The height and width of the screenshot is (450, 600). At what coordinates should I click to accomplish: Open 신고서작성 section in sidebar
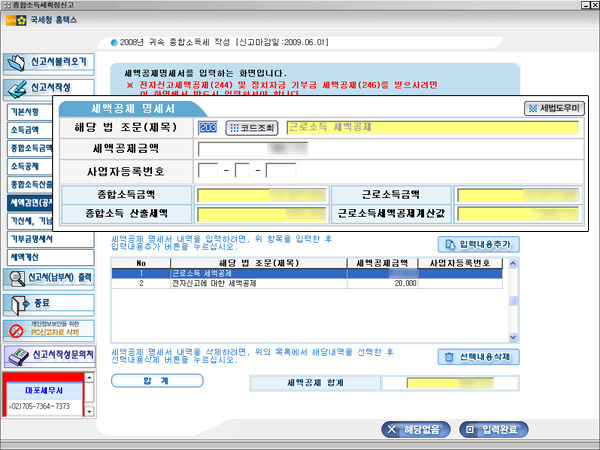49,88
